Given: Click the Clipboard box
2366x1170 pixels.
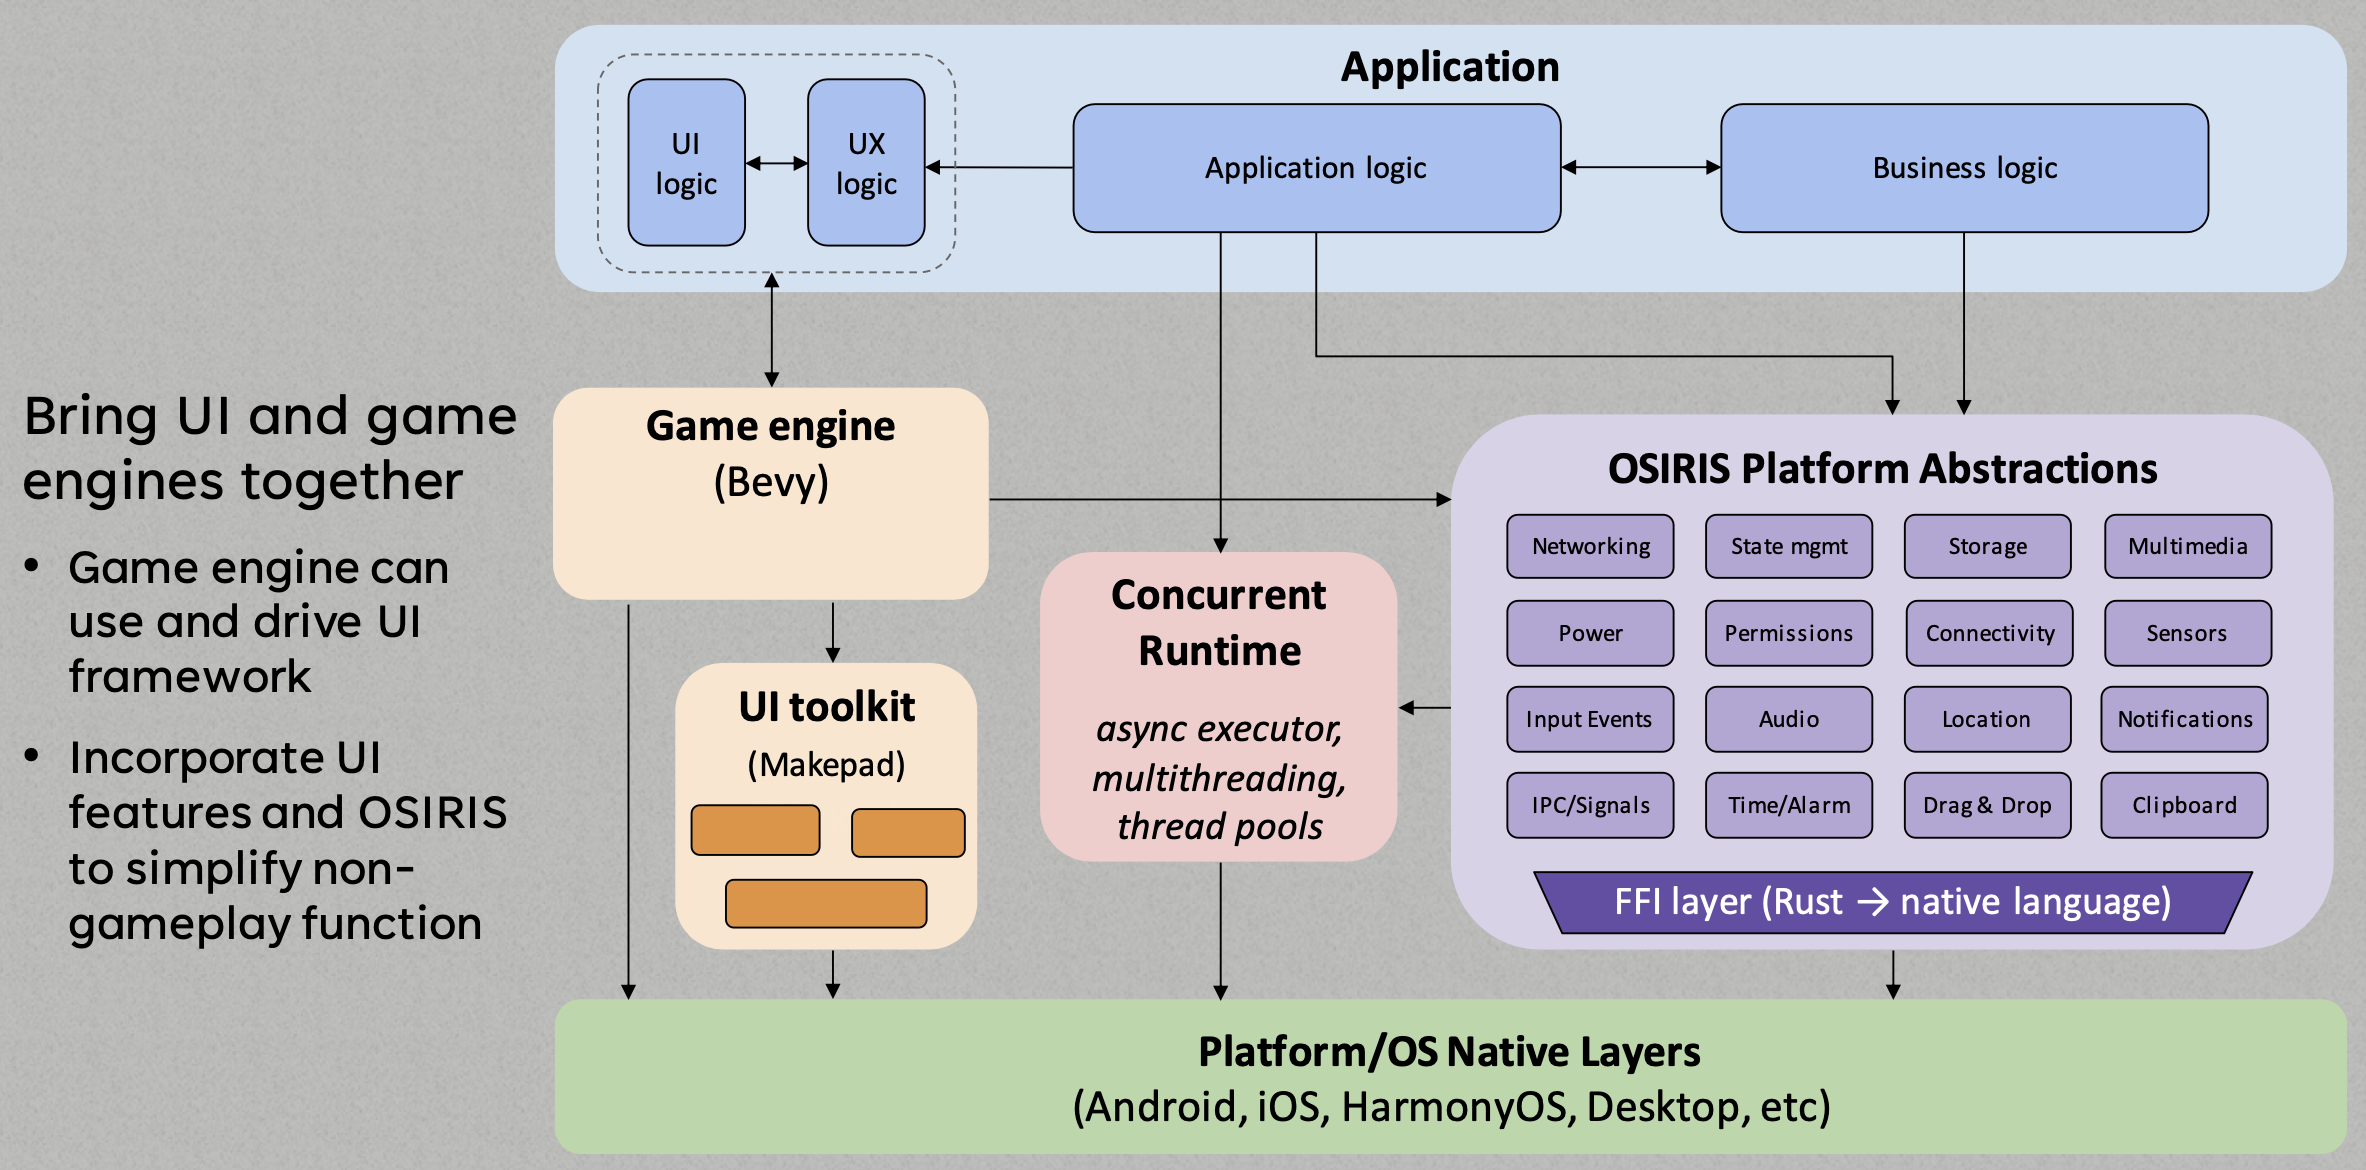Looking at the screenshot, I should (2184, 805).
